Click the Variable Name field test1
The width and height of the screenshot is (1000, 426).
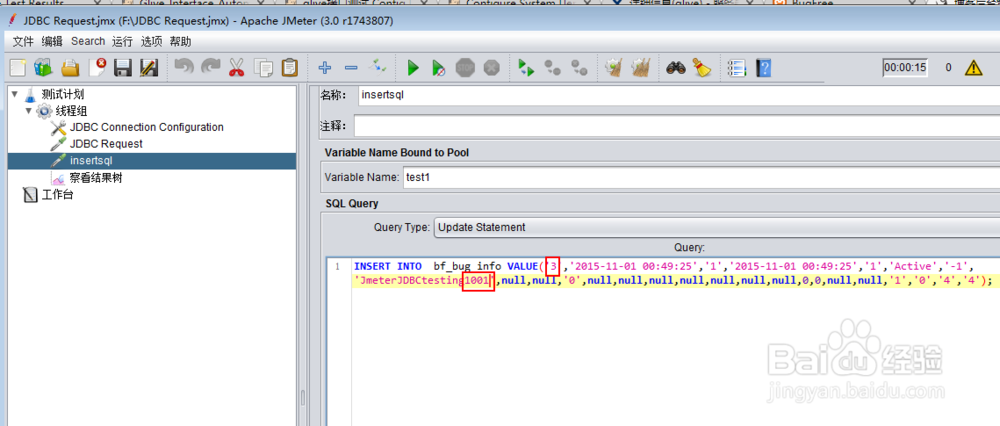[701, 177]
